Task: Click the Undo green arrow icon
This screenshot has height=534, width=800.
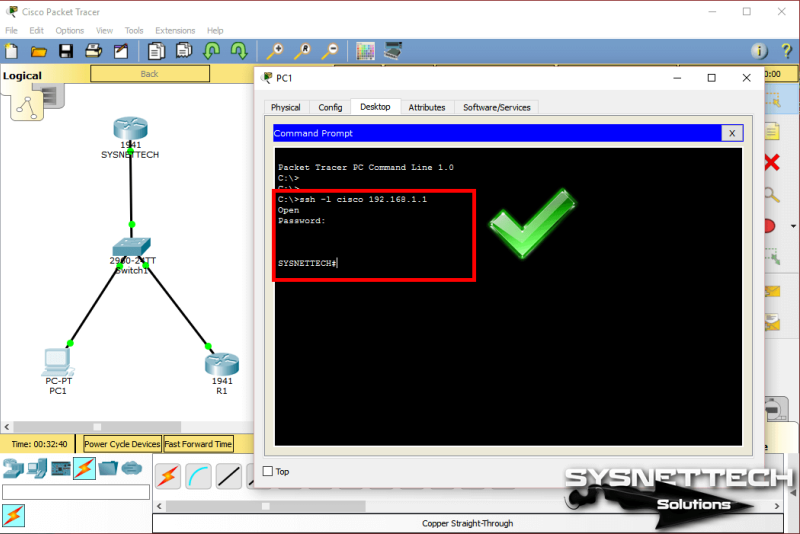Action: [x=211, y=50]
